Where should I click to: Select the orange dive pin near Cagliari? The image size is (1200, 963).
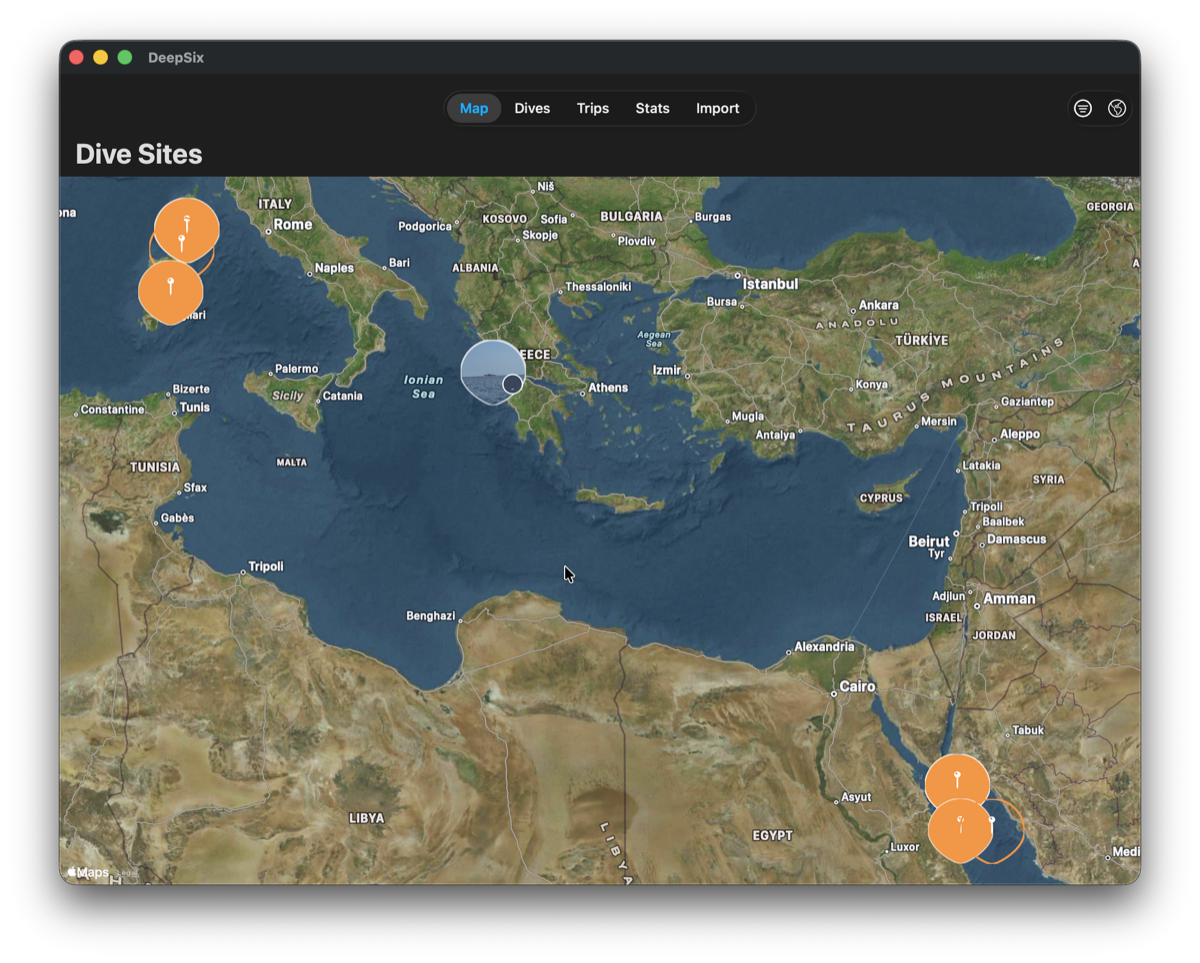point(170,292)
